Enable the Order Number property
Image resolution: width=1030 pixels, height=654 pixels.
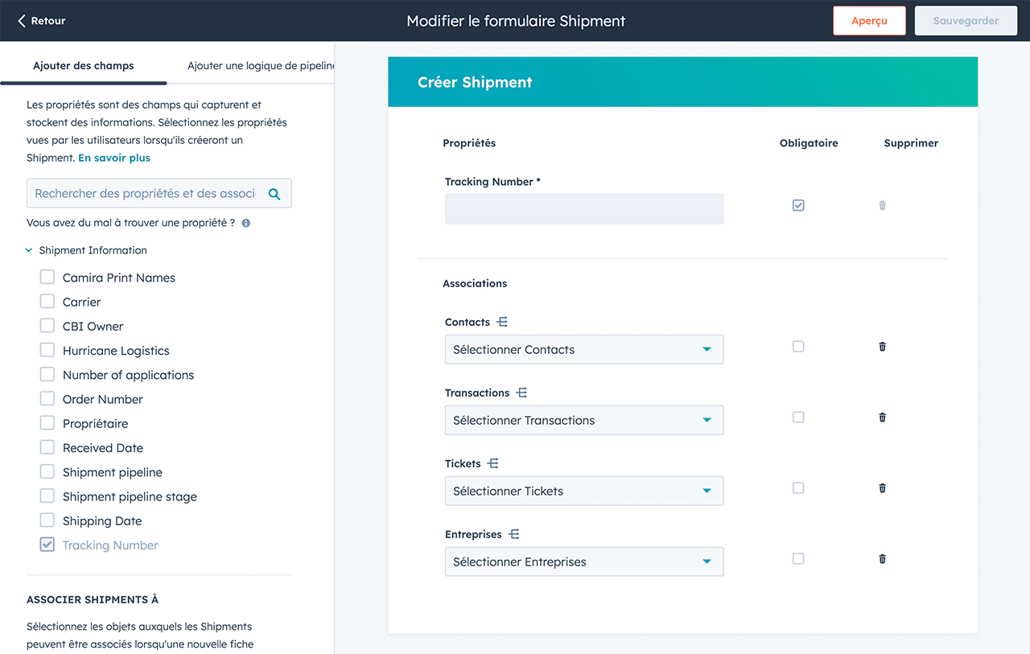click(47, 399)
